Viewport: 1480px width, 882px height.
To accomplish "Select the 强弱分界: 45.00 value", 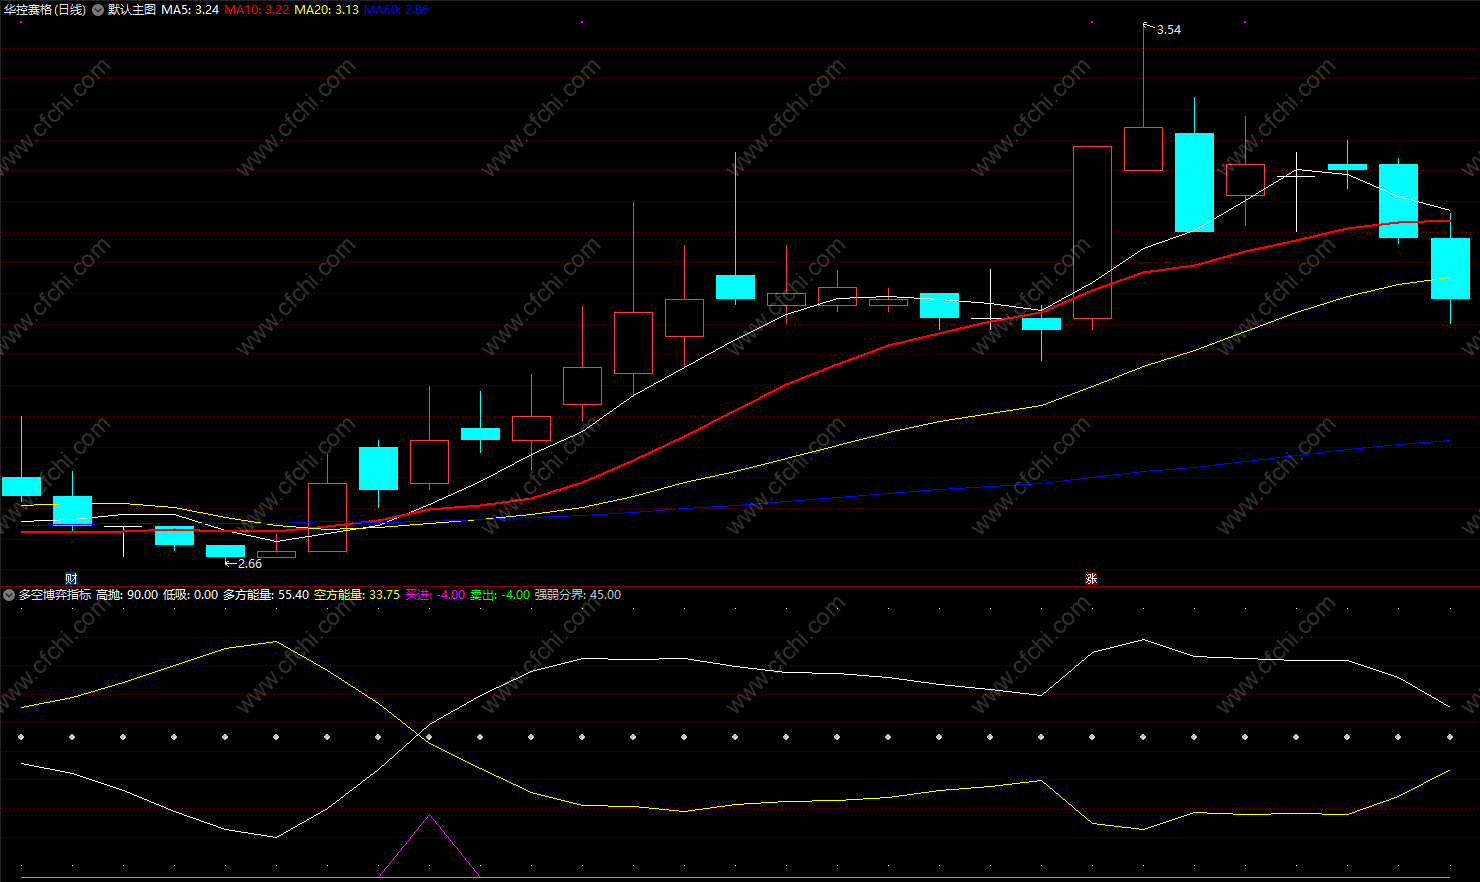I will [x=577, y=595].
